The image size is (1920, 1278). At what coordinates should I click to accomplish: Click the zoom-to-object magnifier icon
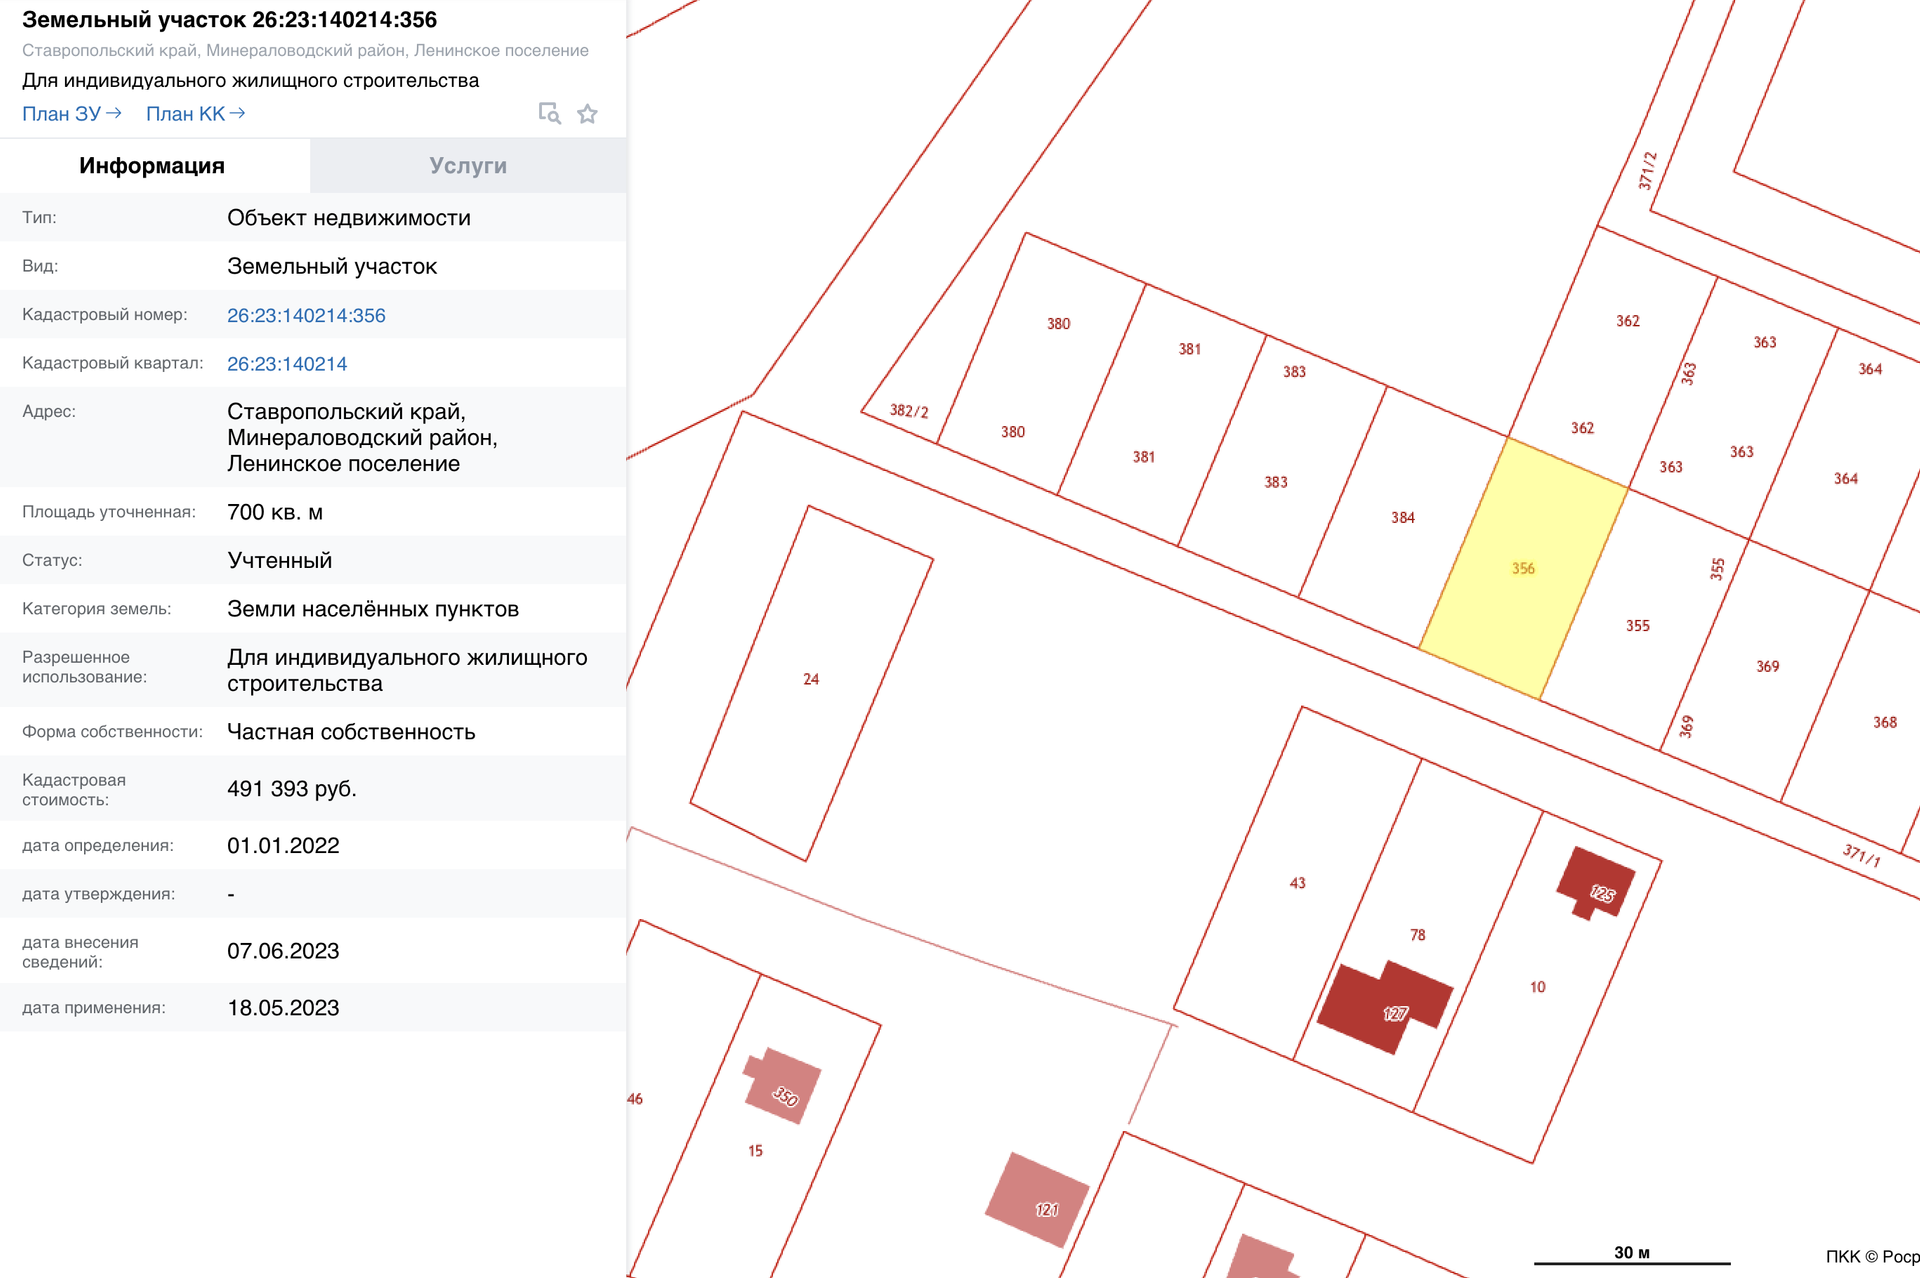[x=549, y=114]
